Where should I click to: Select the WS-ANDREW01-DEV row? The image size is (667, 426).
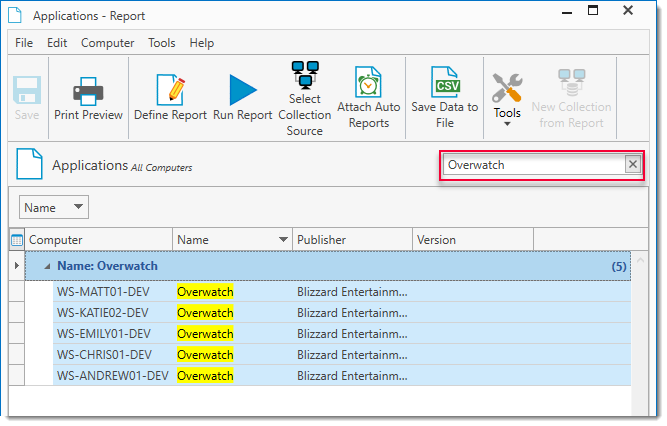pyautogui.click(x=342, y=375)
